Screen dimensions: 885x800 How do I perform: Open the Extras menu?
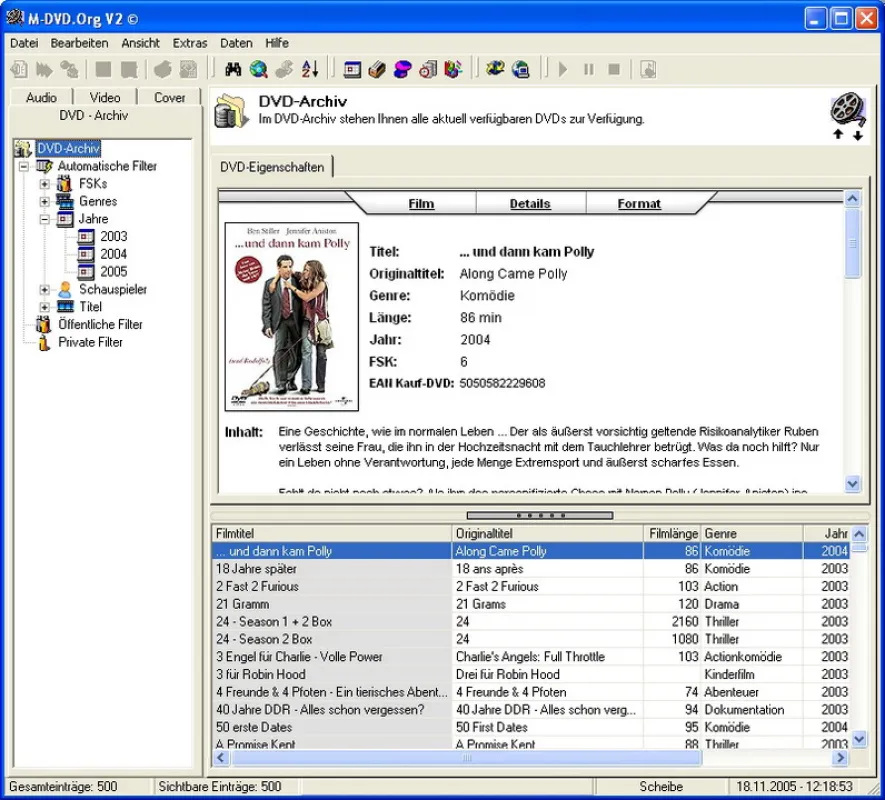pyautogui.click(x=190, y=43)
